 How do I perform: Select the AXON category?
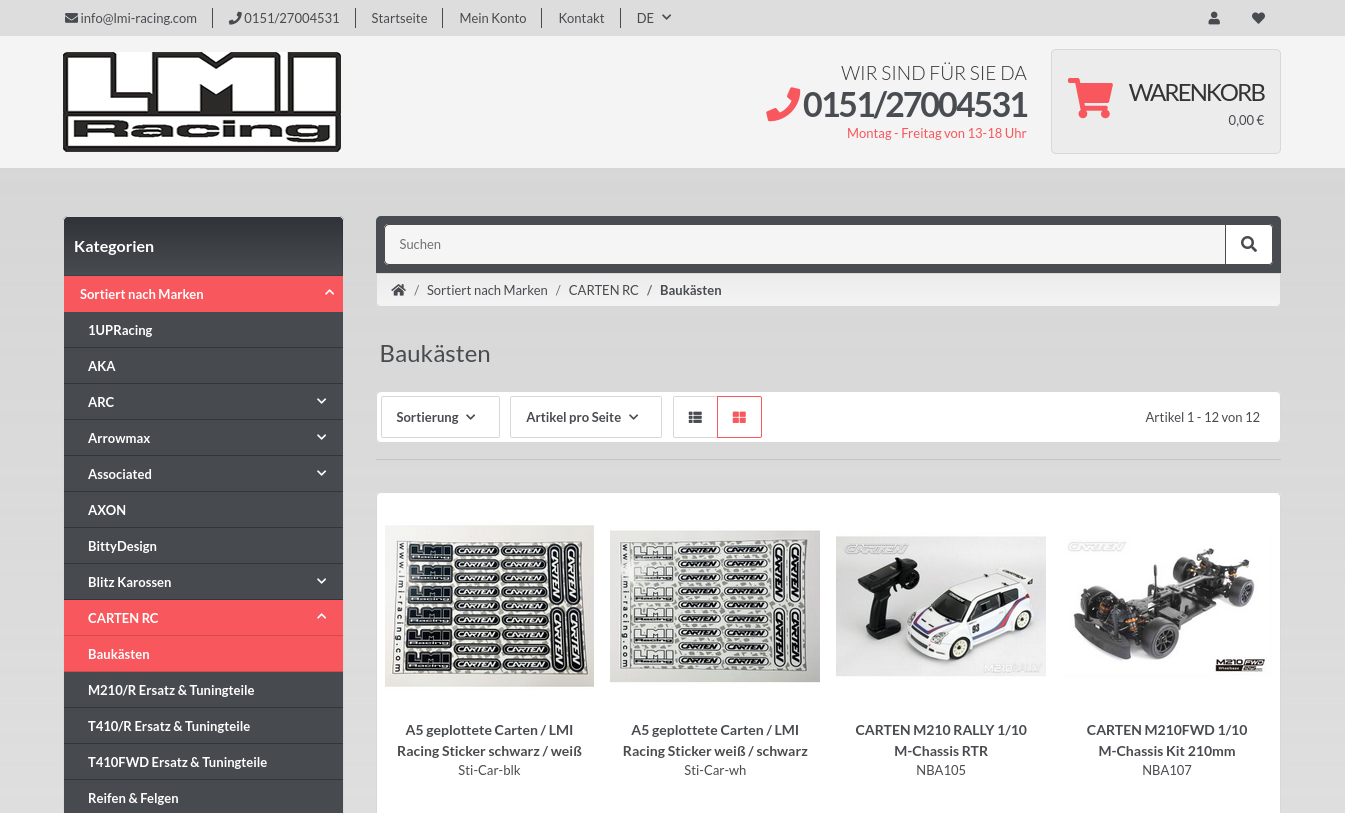click(x=203, y=510)
